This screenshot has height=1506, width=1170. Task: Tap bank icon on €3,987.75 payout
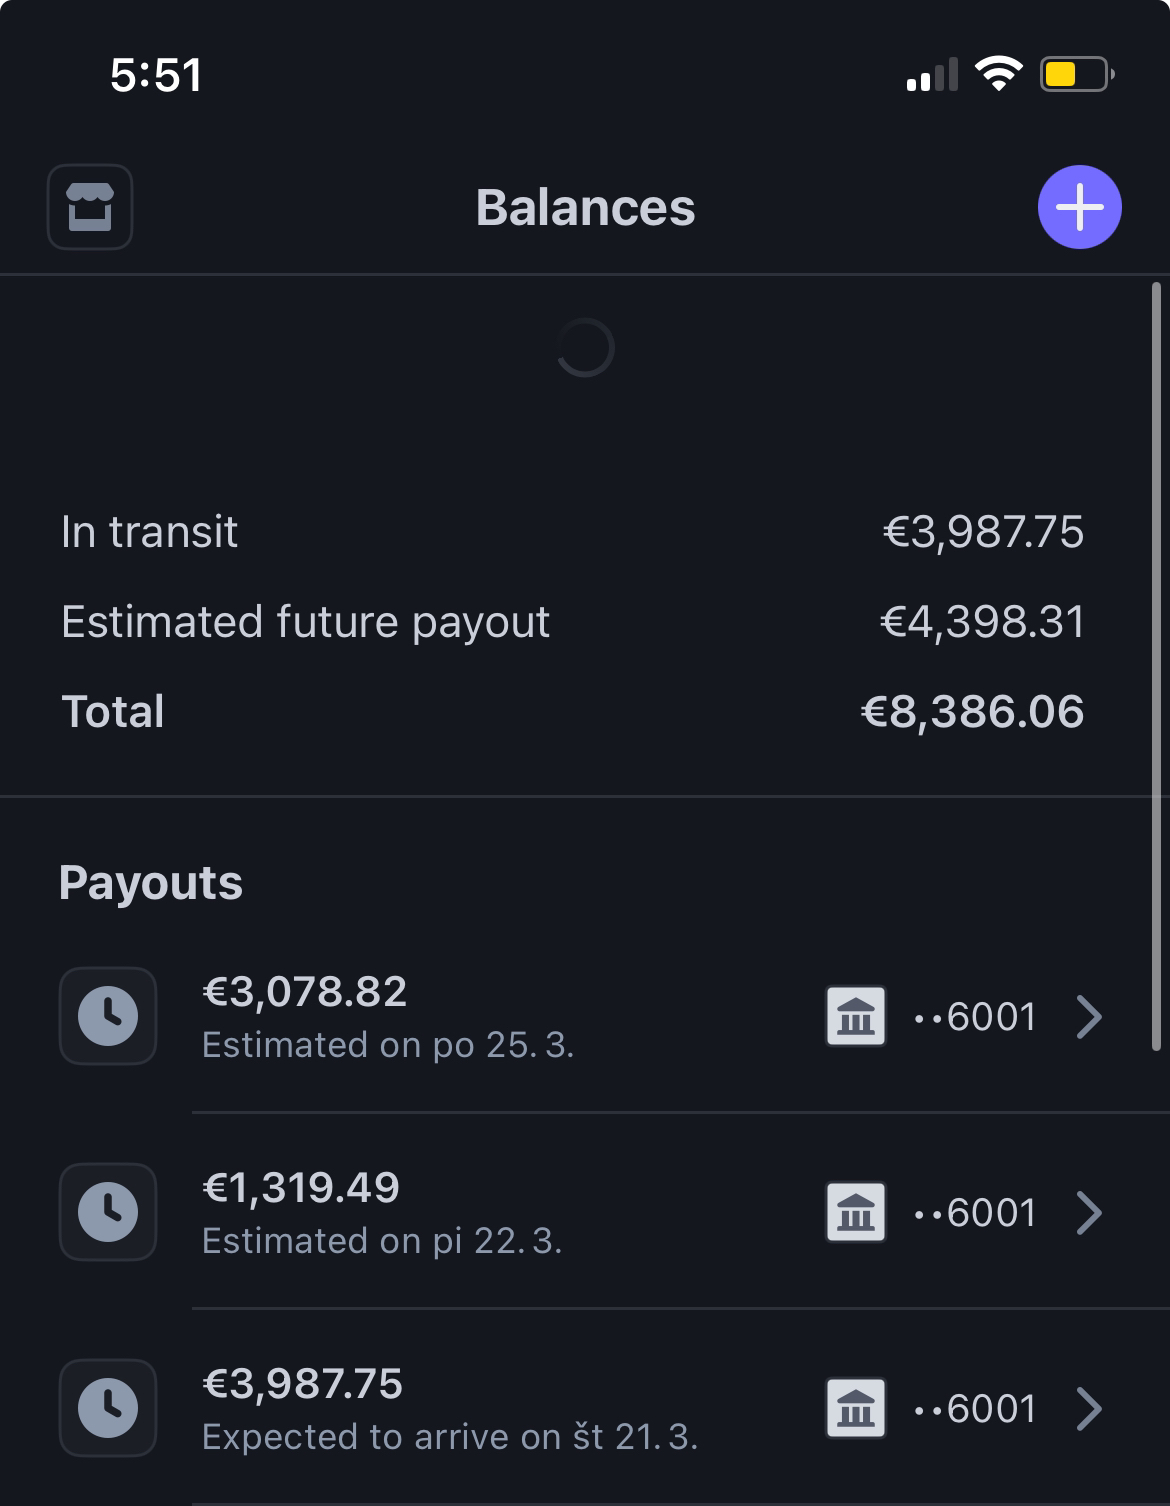click(x=855, y=1409)
